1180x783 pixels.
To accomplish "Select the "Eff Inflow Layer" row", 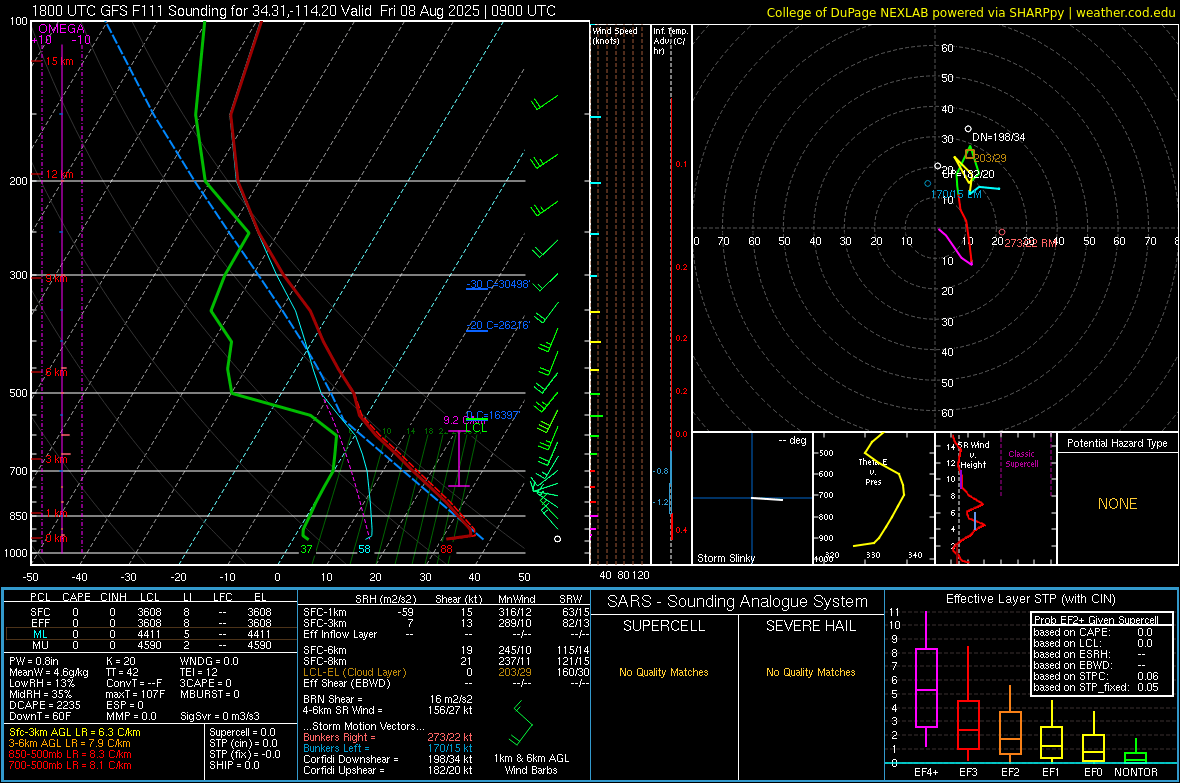I will (446, 634).
